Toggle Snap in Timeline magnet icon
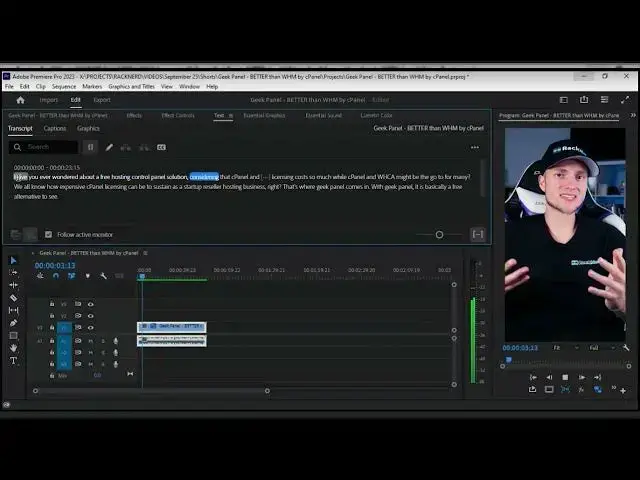 pyautogui.click(x=56, y=276)
